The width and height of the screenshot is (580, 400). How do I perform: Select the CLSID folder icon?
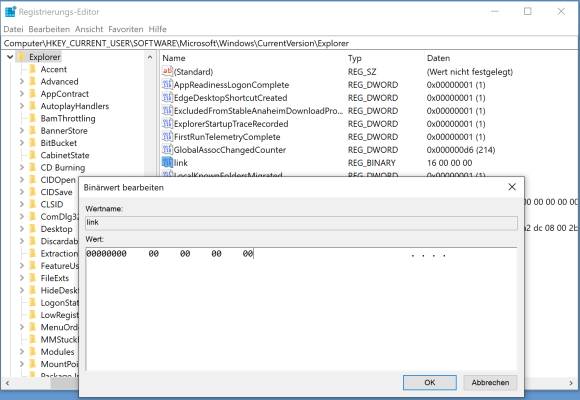tap(33, 204)
